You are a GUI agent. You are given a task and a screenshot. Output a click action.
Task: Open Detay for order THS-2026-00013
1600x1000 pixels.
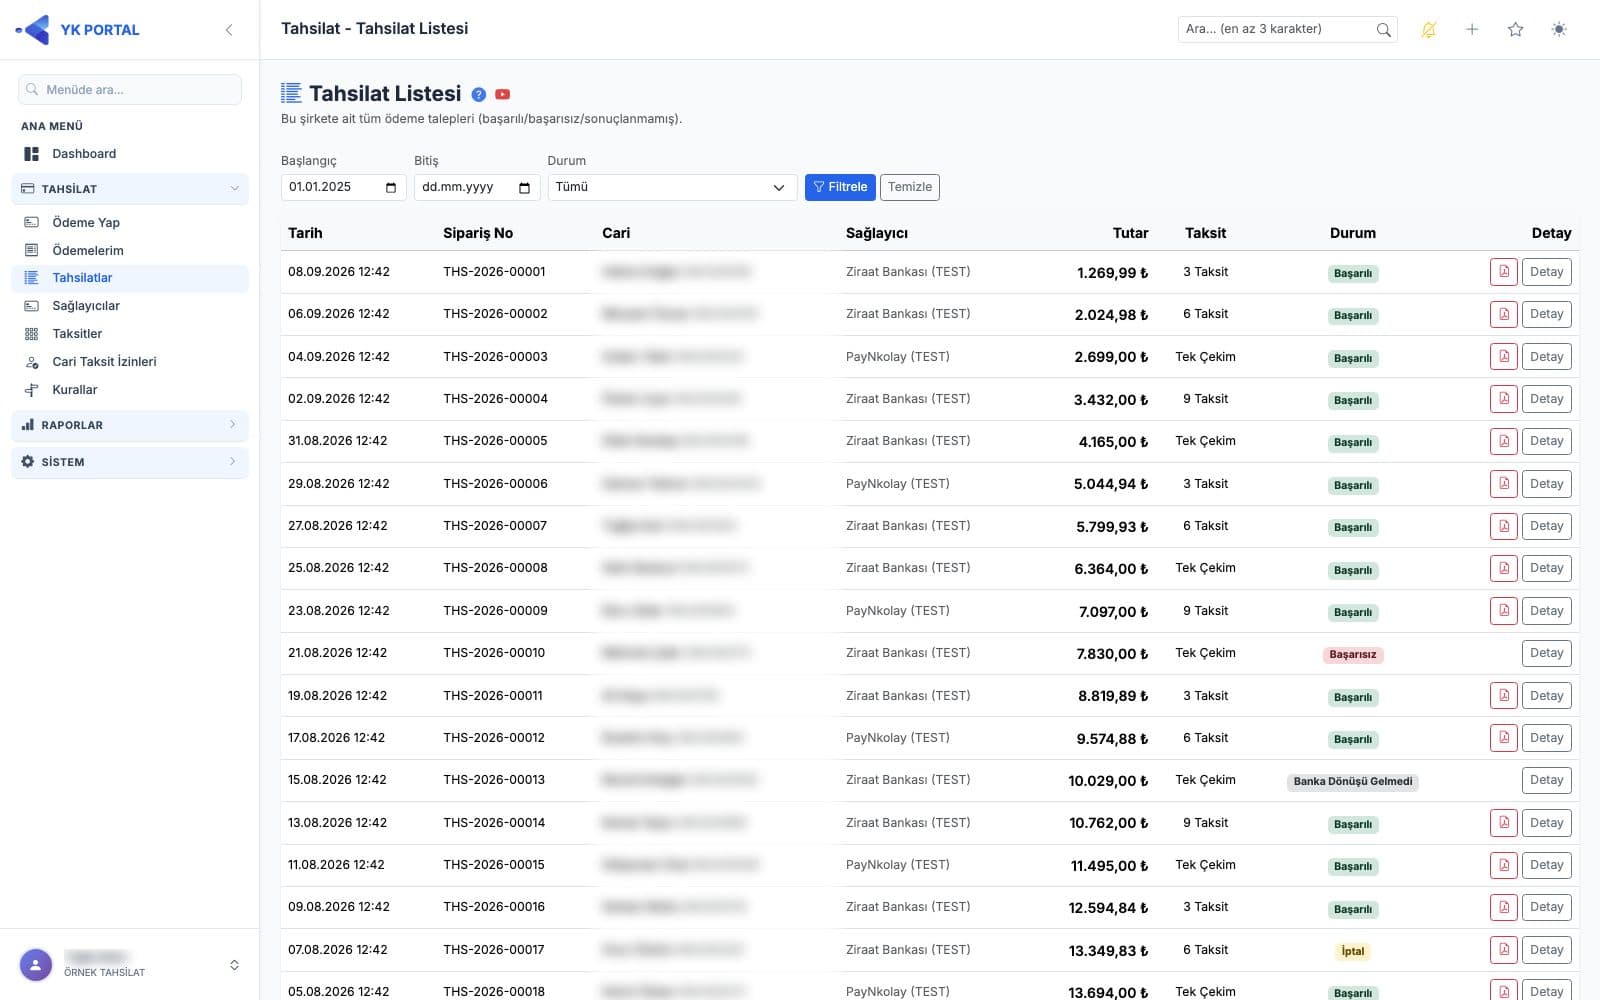(1546, 780)
